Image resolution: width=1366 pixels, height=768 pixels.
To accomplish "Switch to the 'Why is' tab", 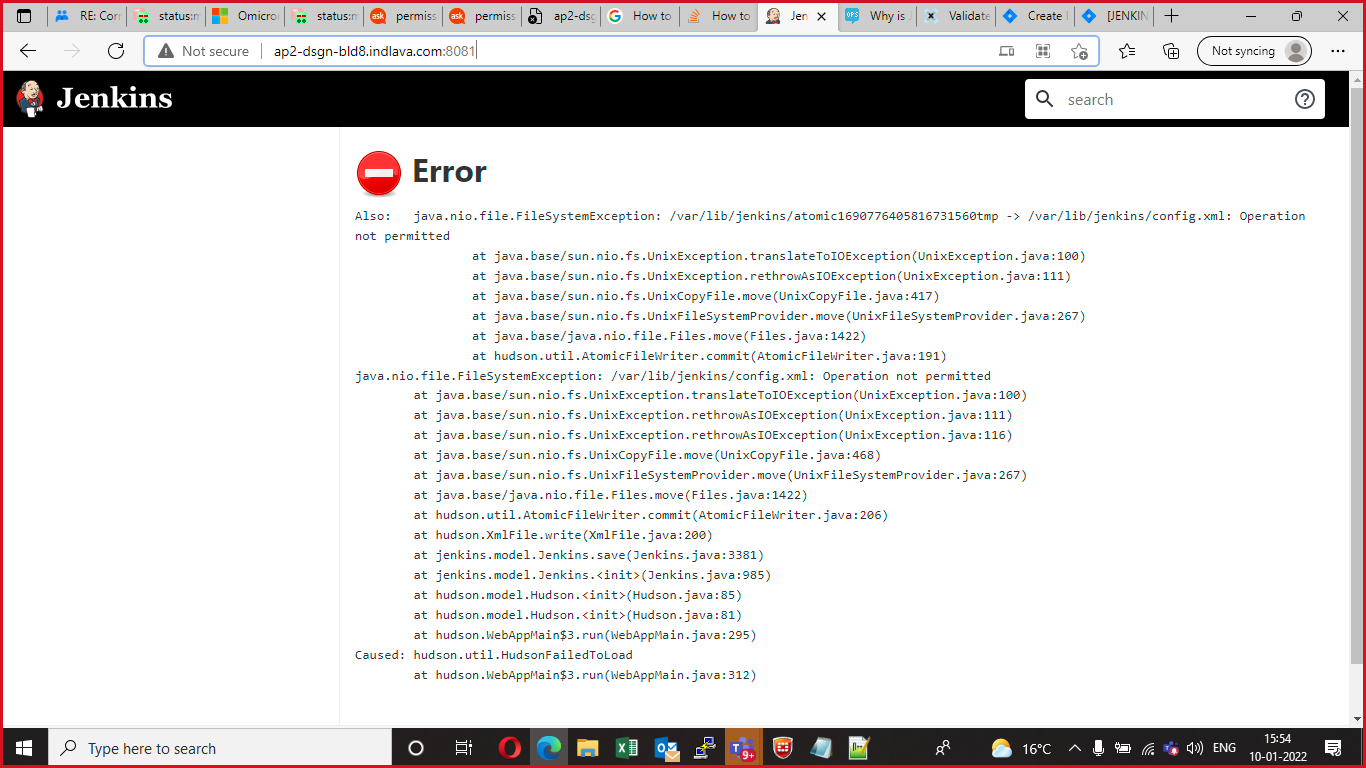I will pyautogui.click(x=878, y=16).
